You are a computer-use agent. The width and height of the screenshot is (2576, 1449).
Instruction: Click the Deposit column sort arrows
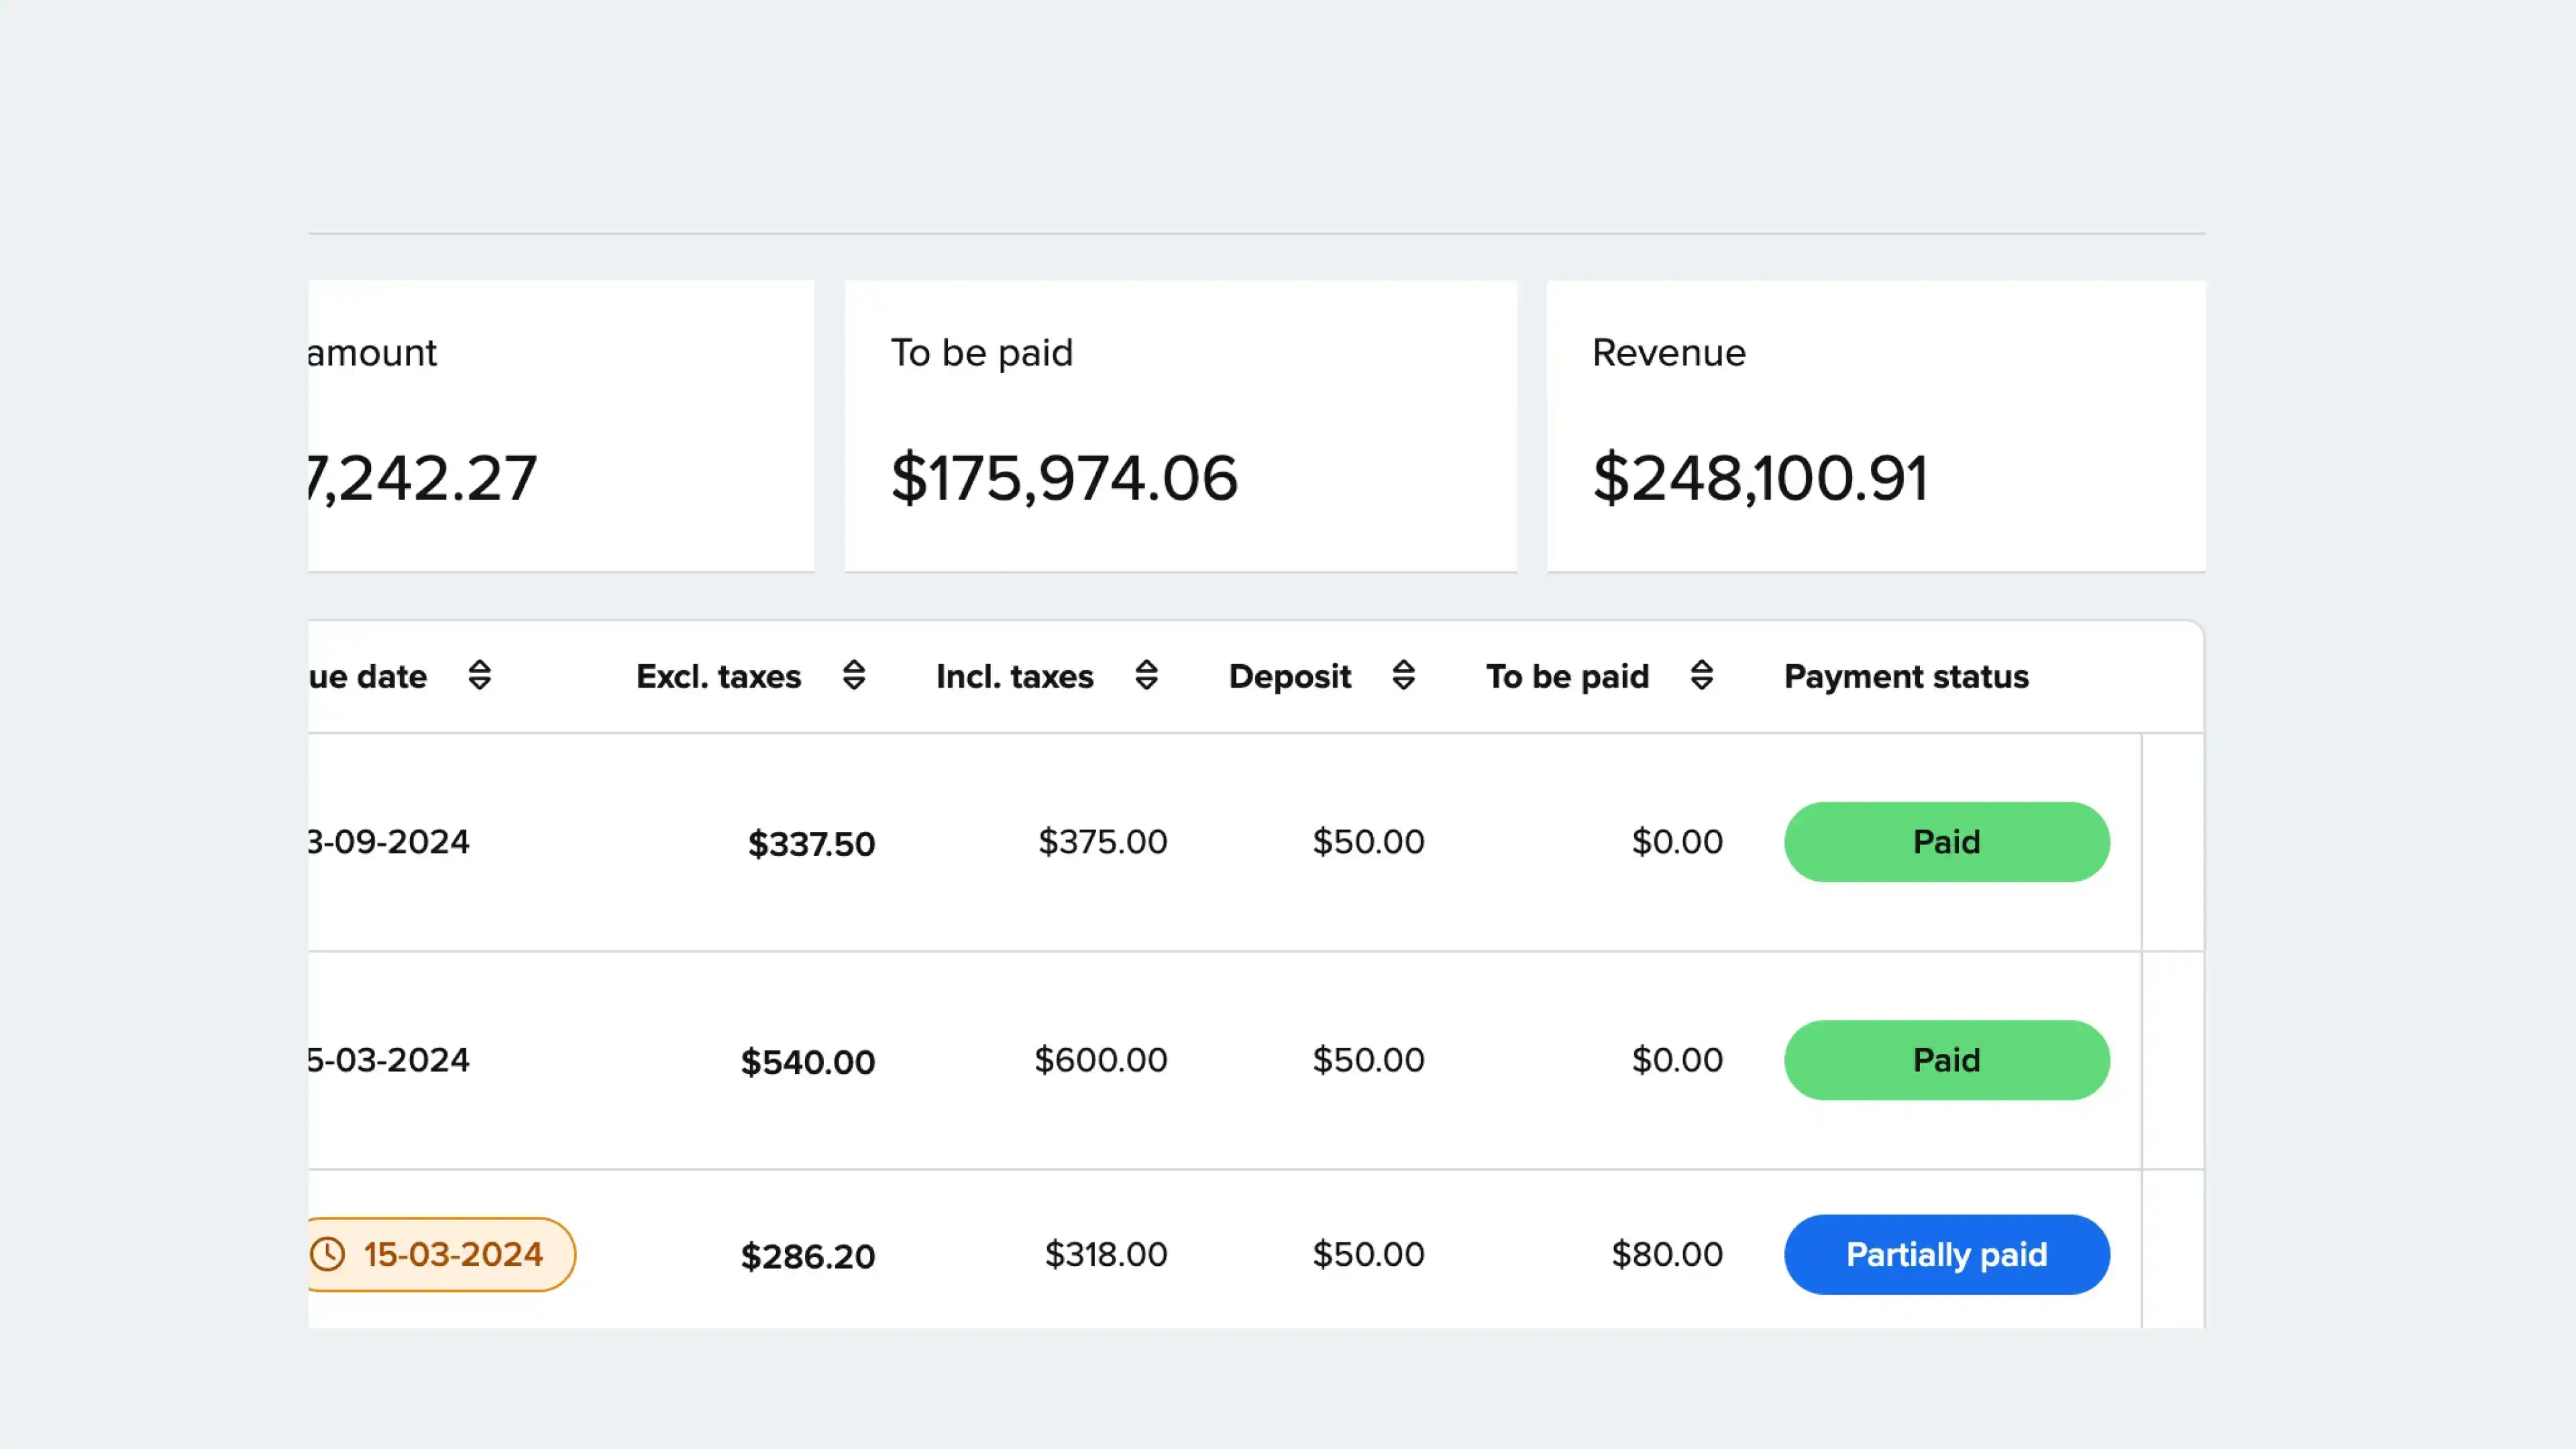(1403, 676)
